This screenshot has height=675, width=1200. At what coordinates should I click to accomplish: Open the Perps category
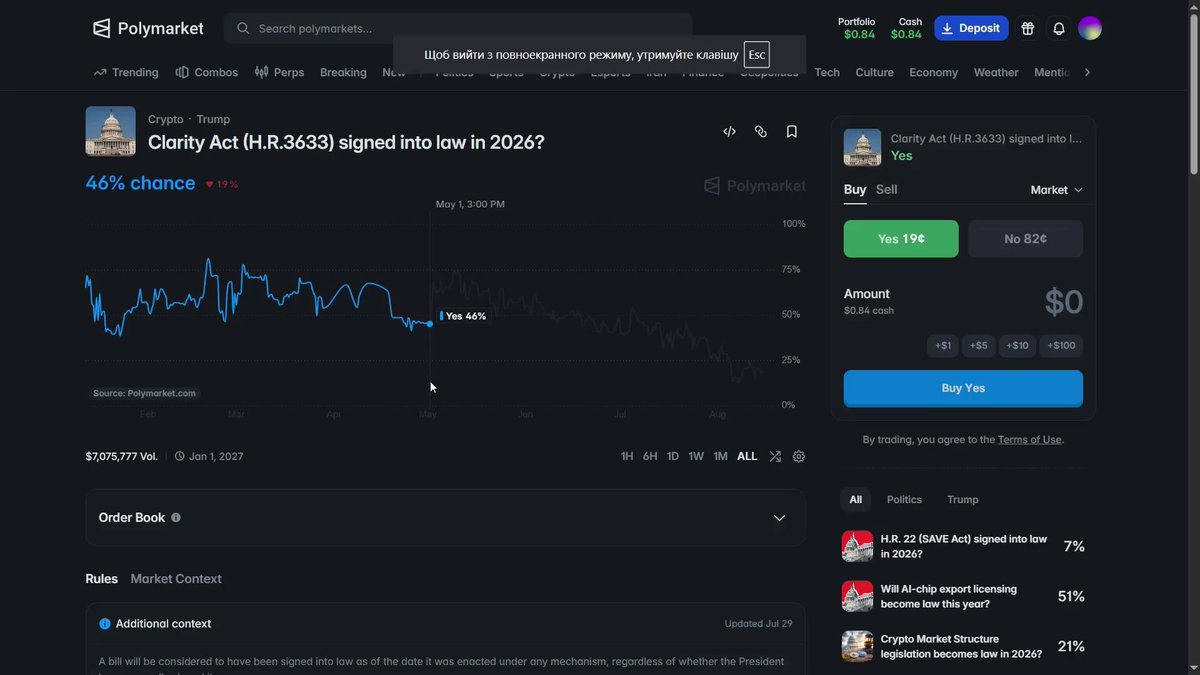(280, 72)
